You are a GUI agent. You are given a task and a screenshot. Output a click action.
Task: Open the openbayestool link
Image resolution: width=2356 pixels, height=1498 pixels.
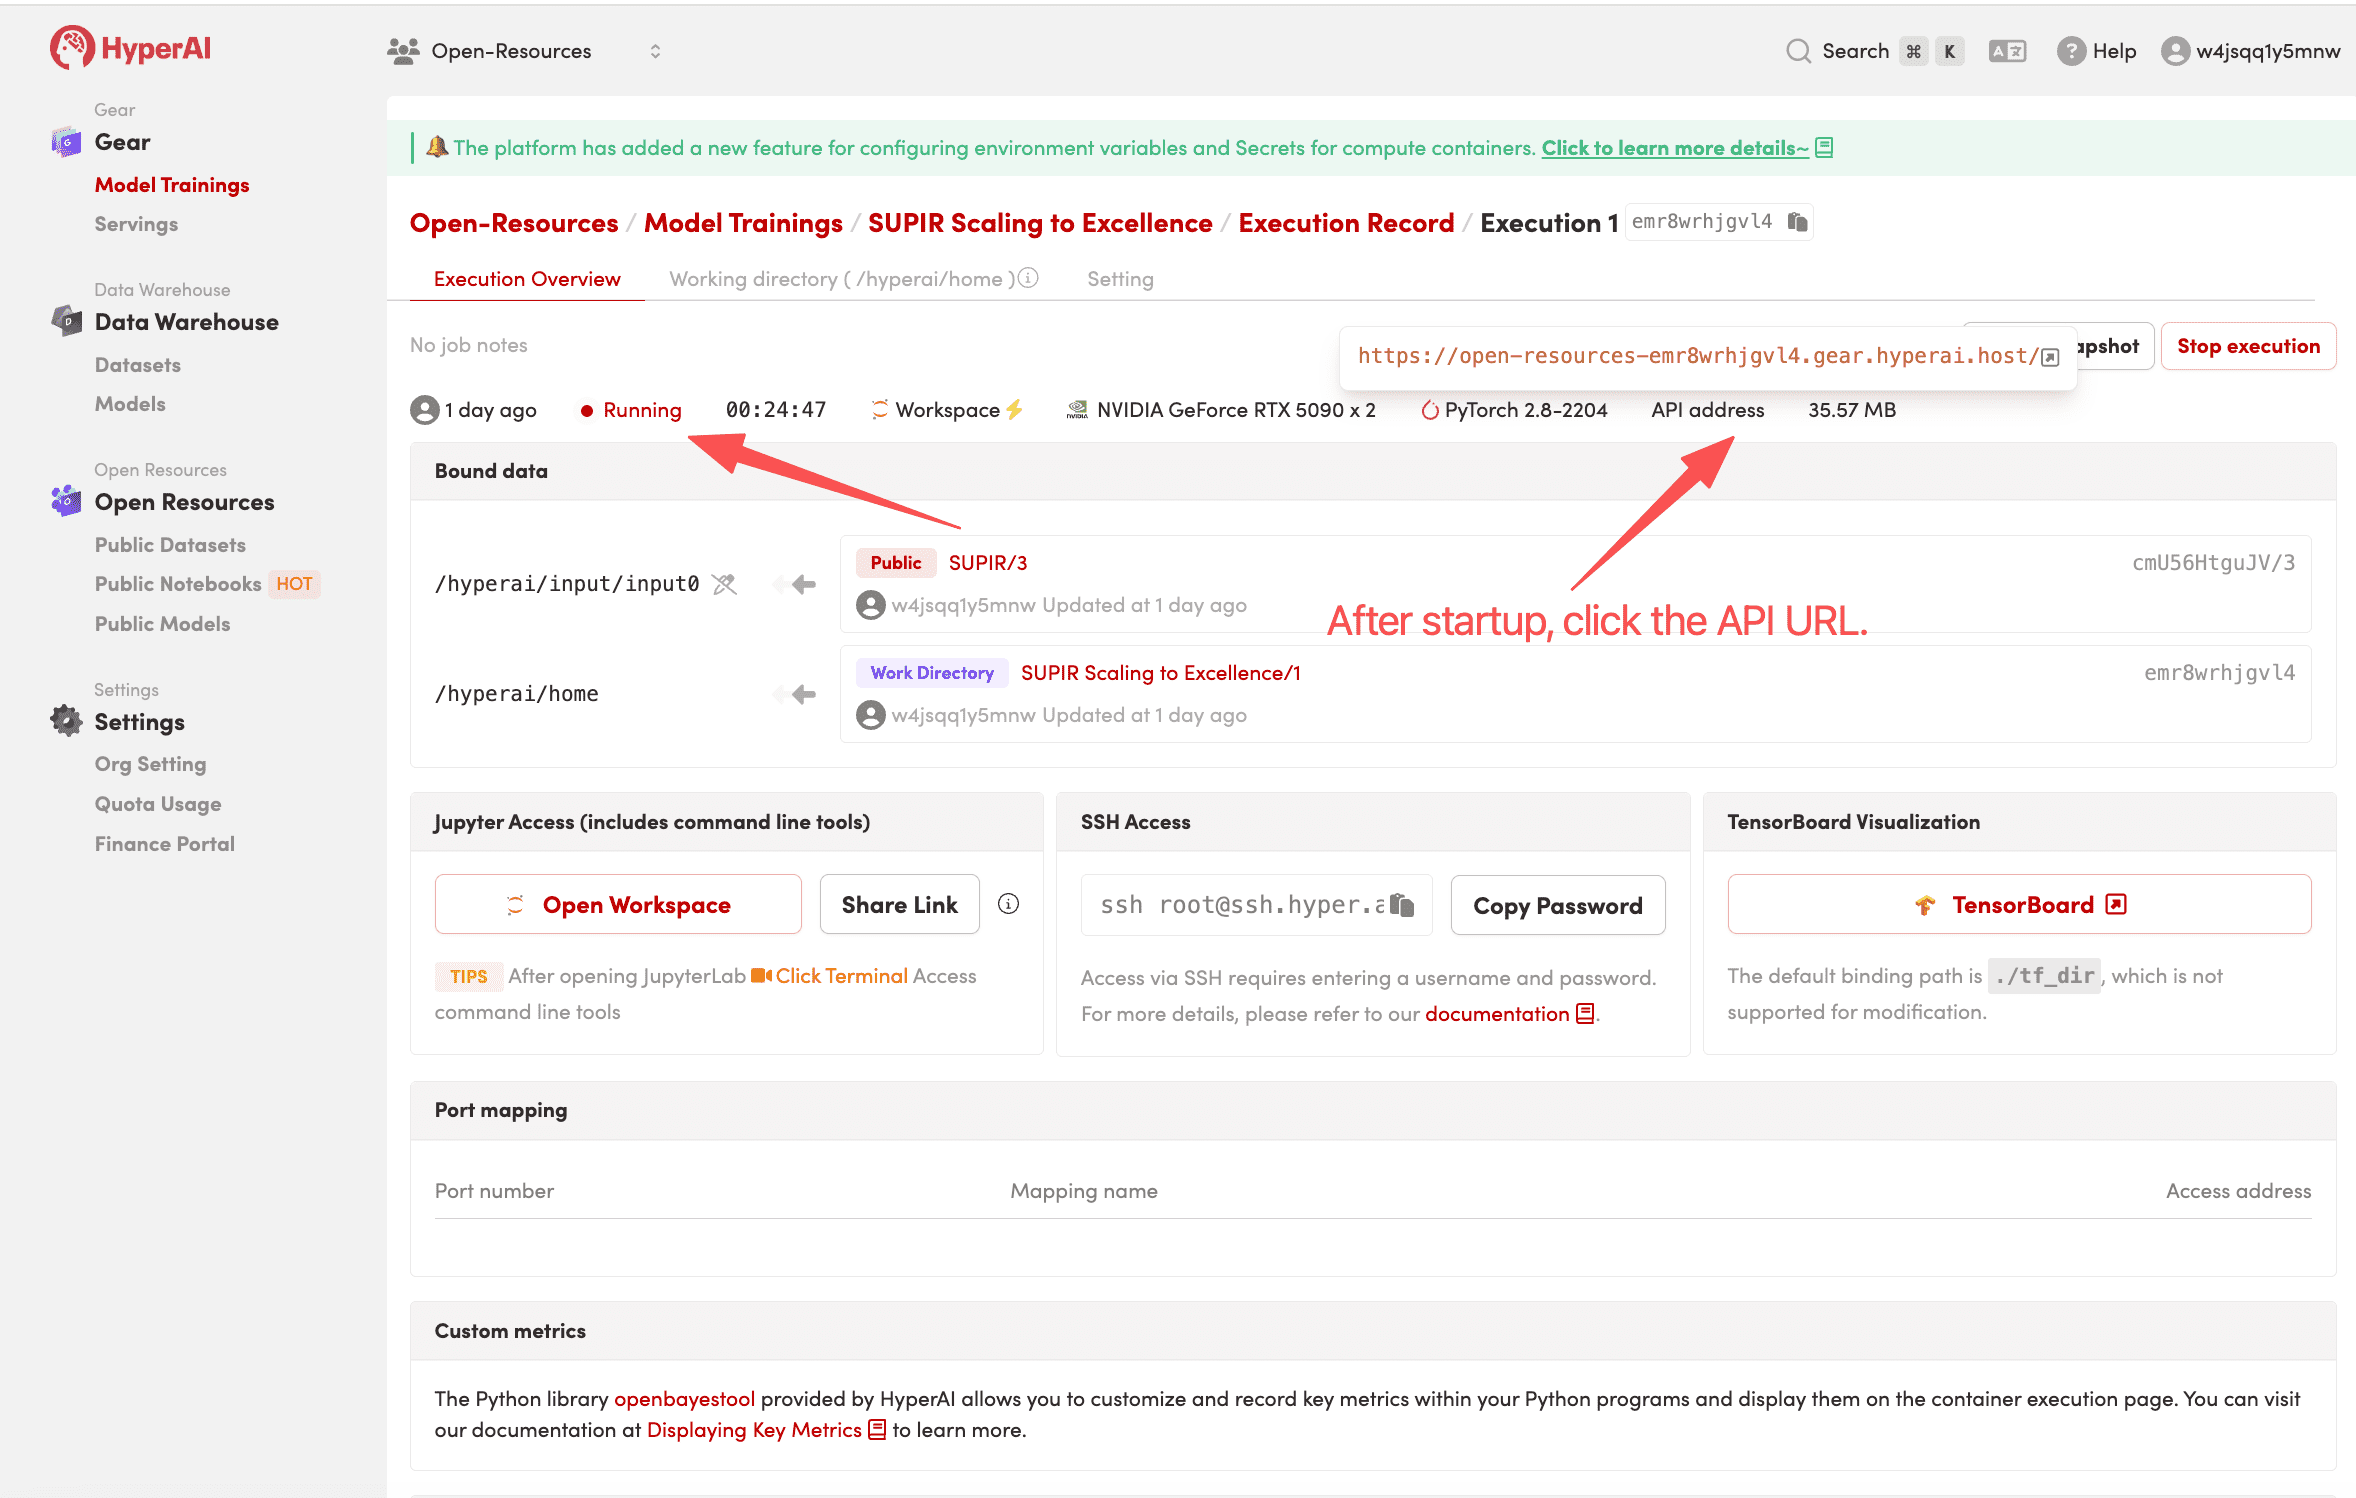tap(684, 1399)
